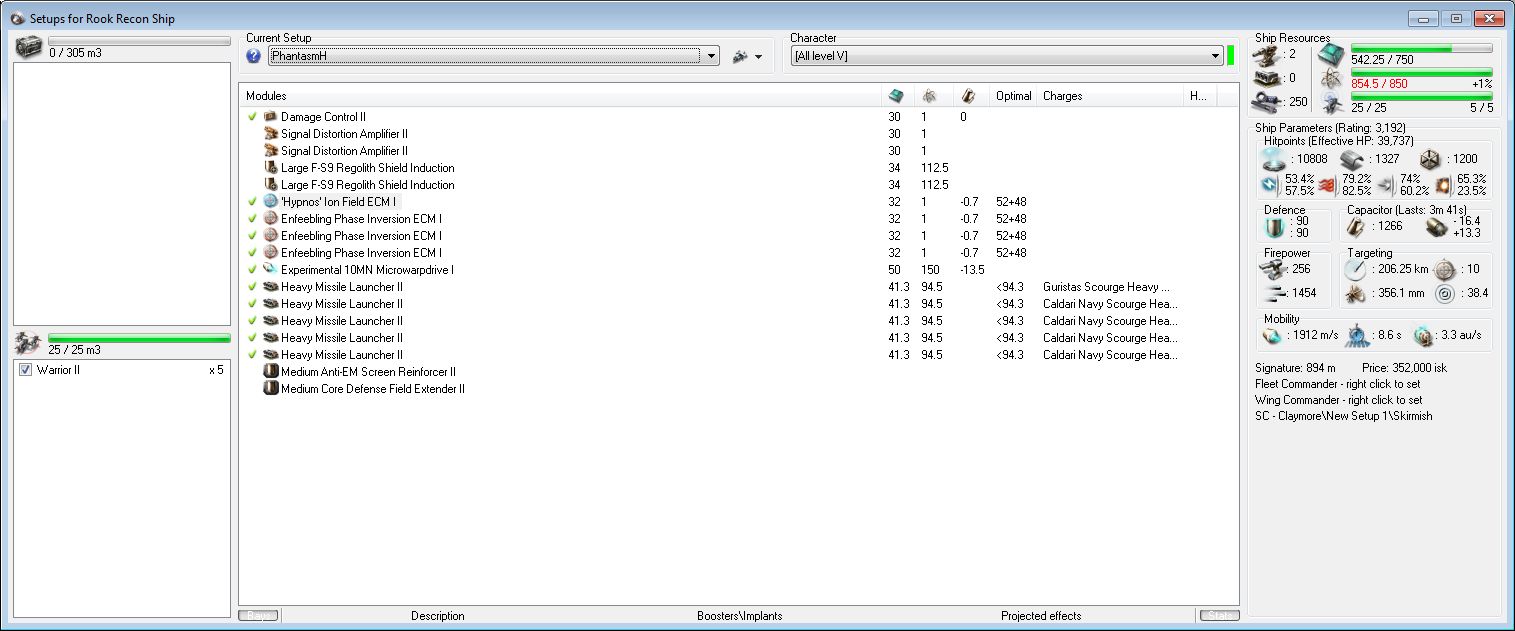
Task: Click the sensor strength icon showing 38.4
Action: 1443,293
